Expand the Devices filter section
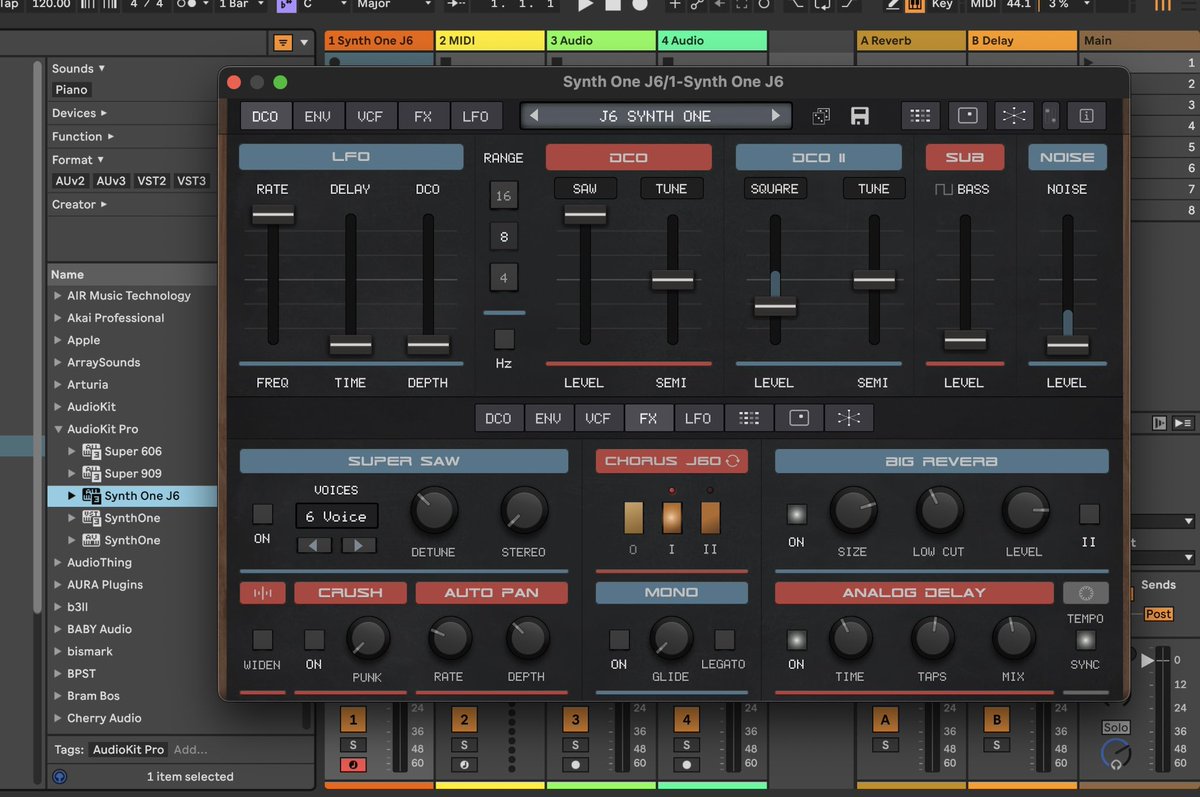Screen dimensions: 1200x797 tap(79, 113)
